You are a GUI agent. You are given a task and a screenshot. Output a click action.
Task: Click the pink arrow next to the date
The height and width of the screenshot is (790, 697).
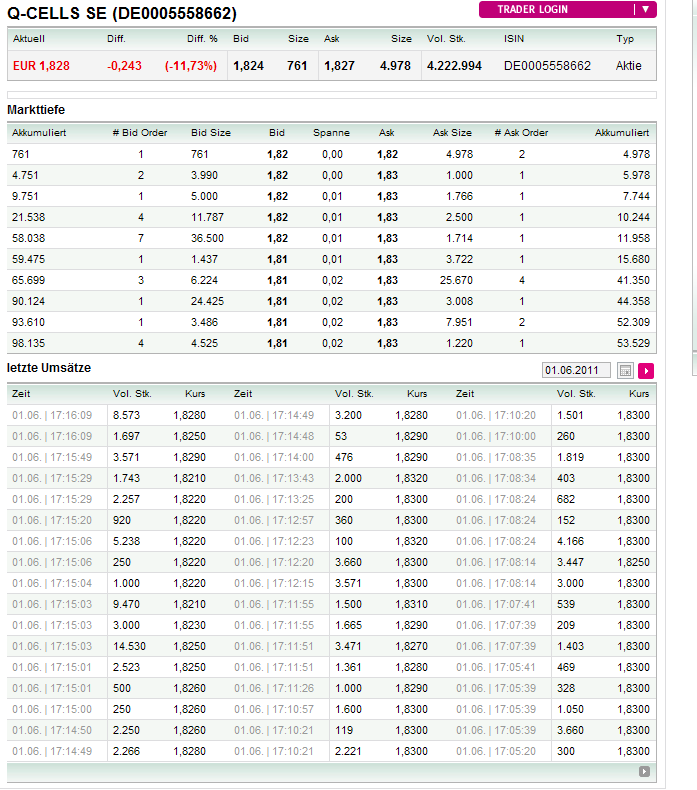(646, 371)
